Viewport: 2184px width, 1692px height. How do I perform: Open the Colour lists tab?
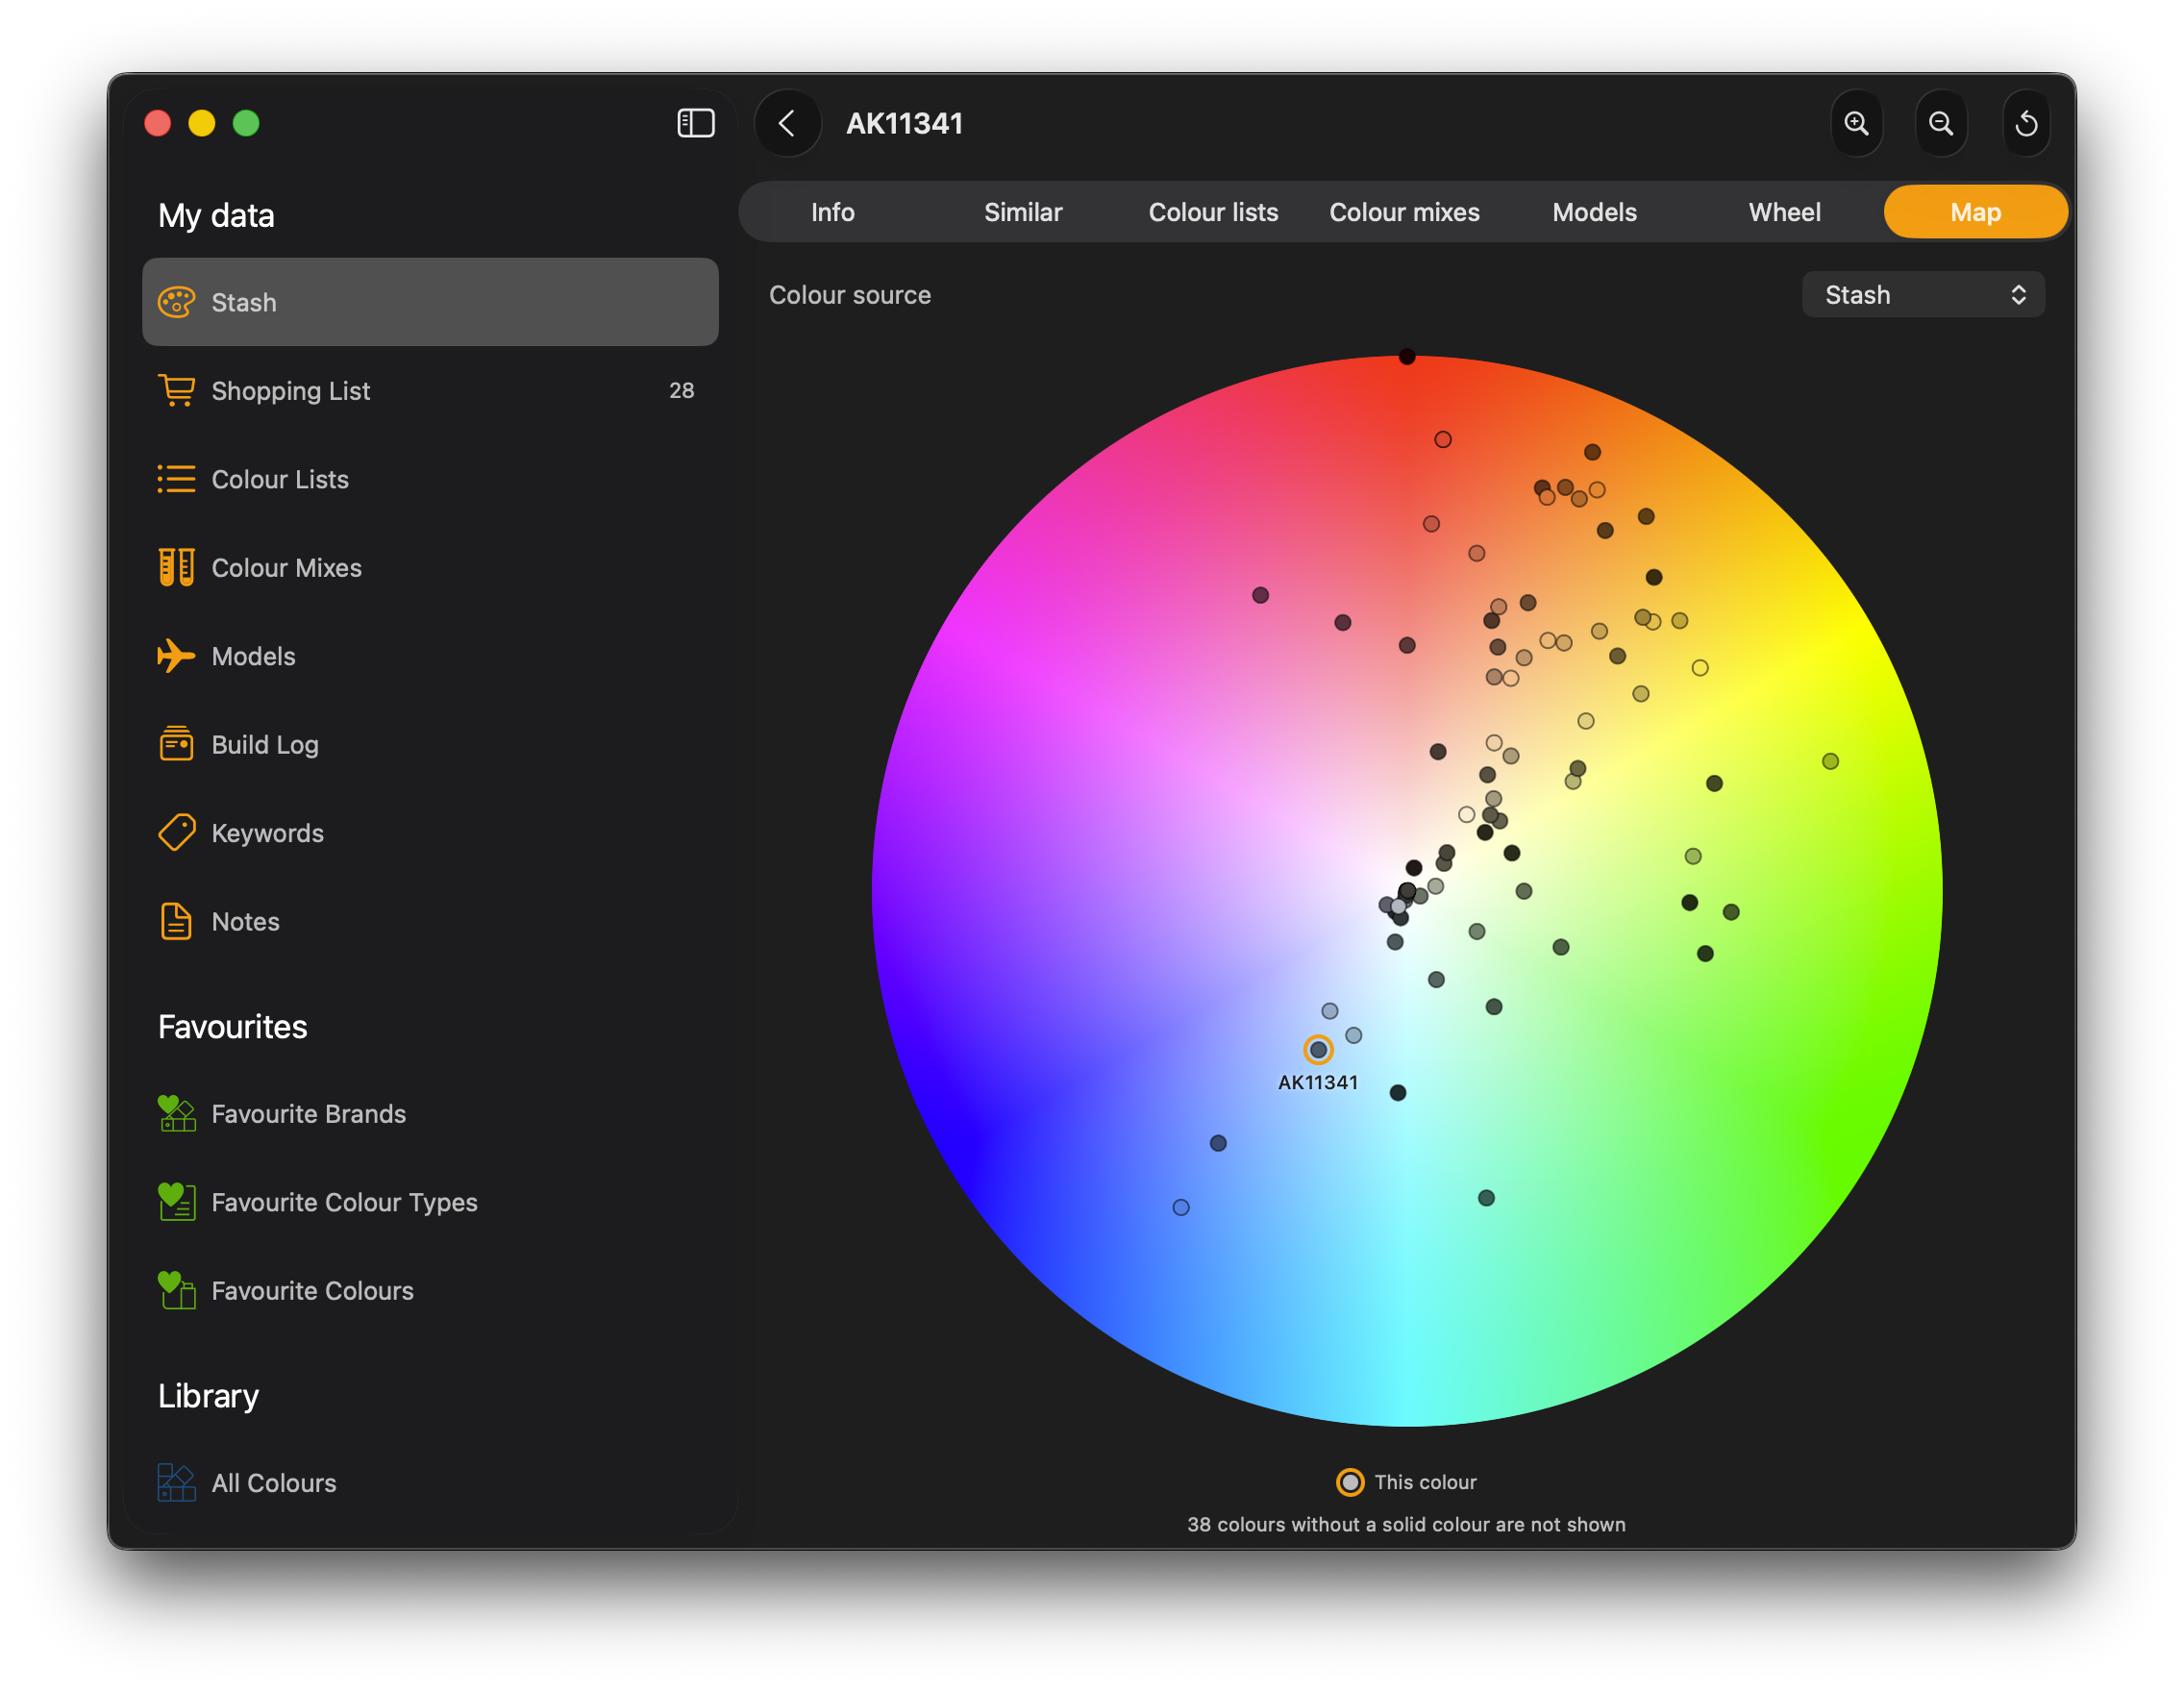(1213, 212)
